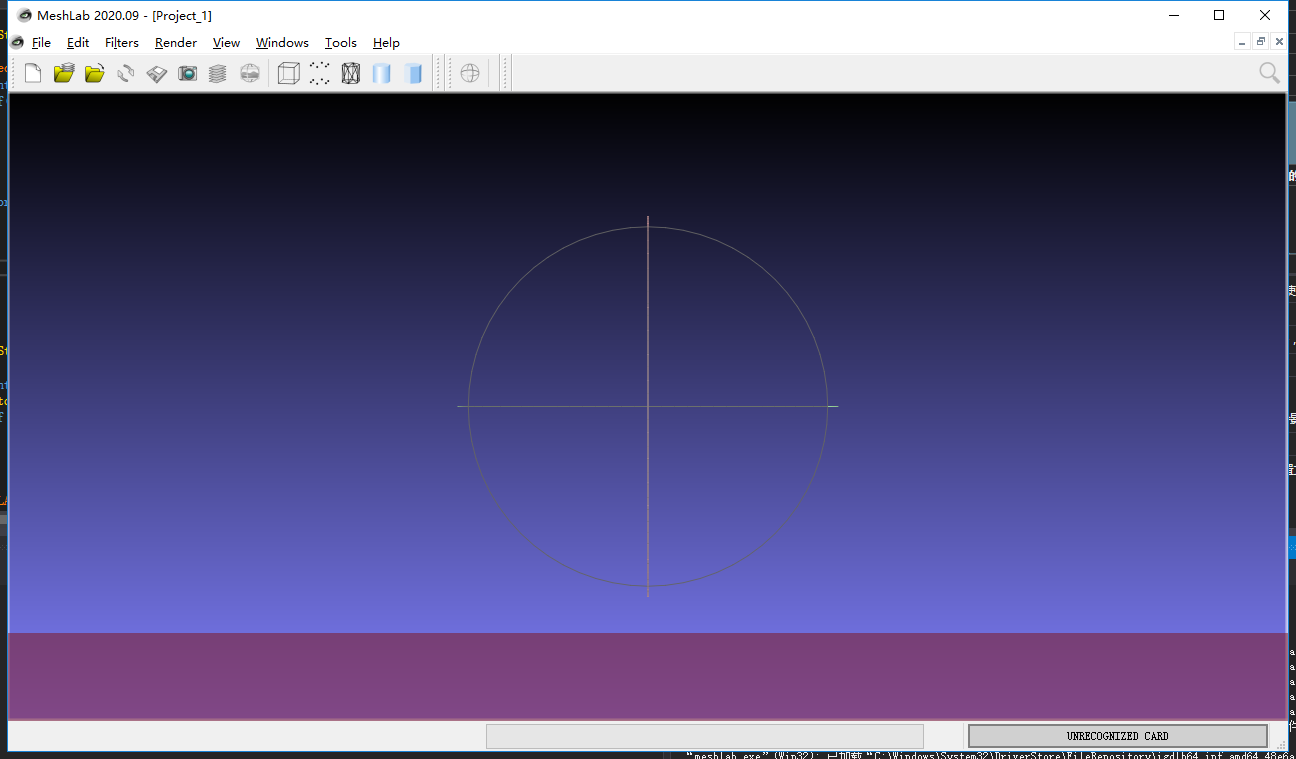This screenshot has width=1296, height=759.
Task: Toggle bounding box draw mode
Action: click(x=287, y=72)
